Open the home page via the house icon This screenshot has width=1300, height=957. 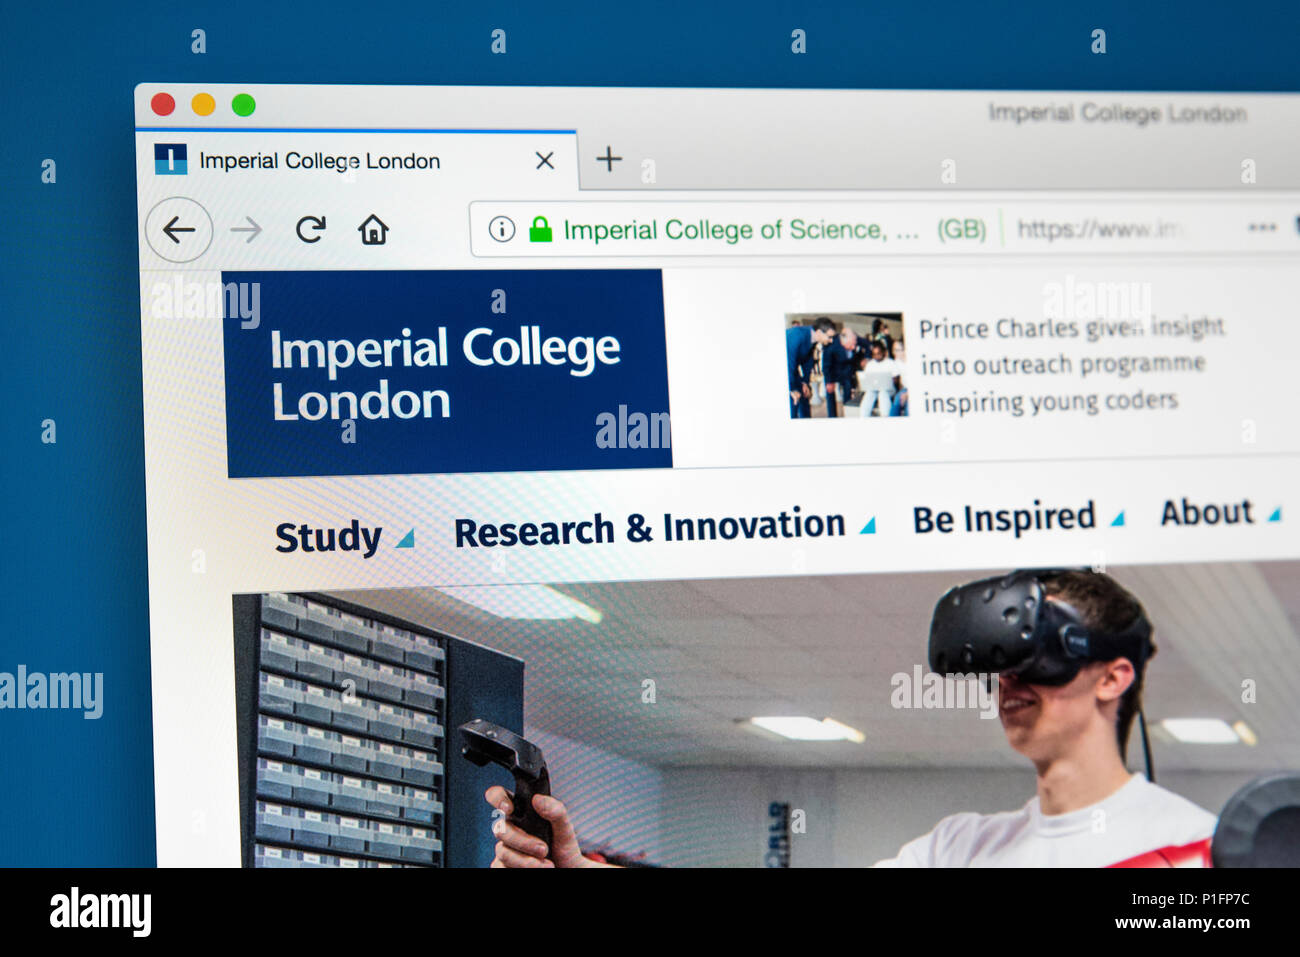coord(373,229)
